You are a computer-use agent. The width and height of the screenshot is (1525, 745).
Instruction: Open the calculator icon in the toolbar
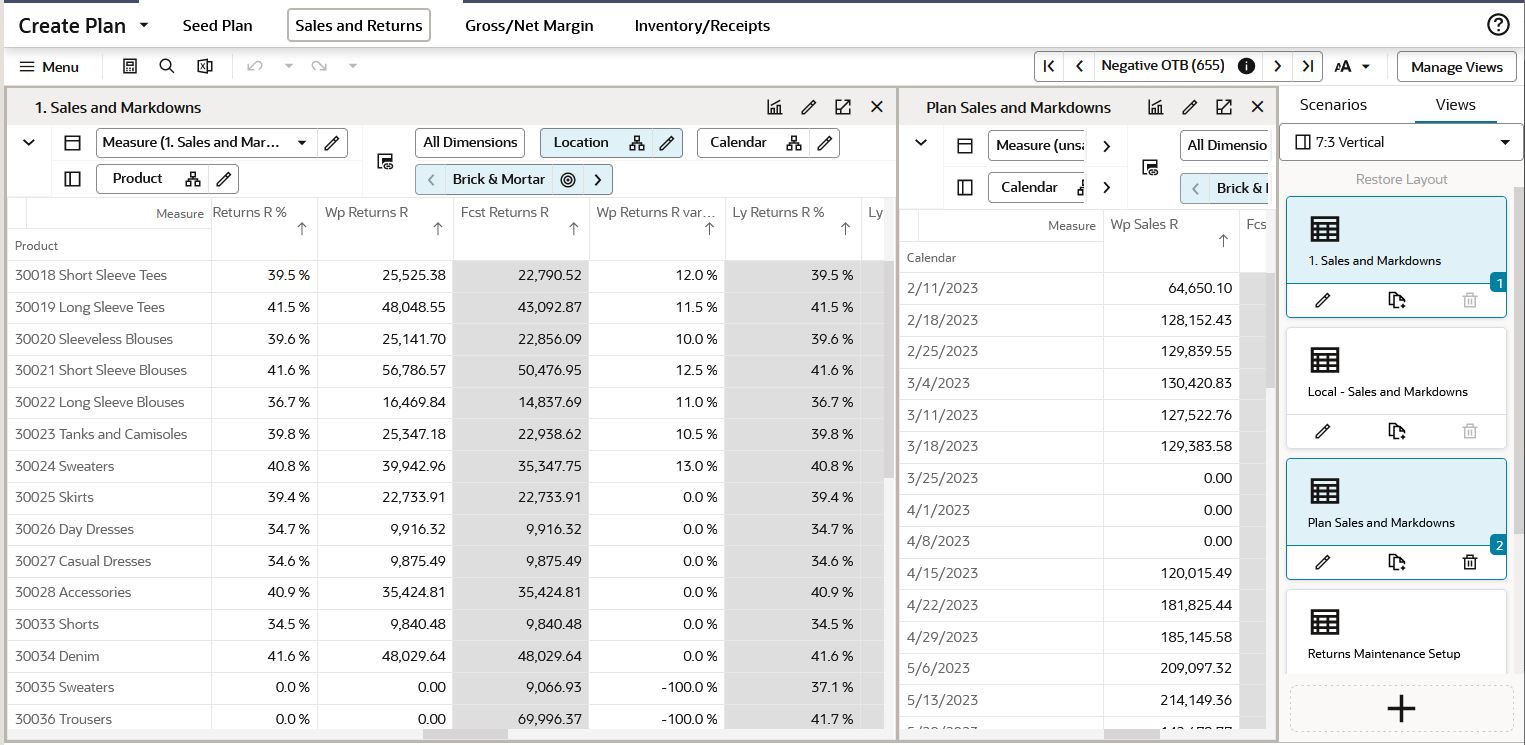tap(130, 66)
